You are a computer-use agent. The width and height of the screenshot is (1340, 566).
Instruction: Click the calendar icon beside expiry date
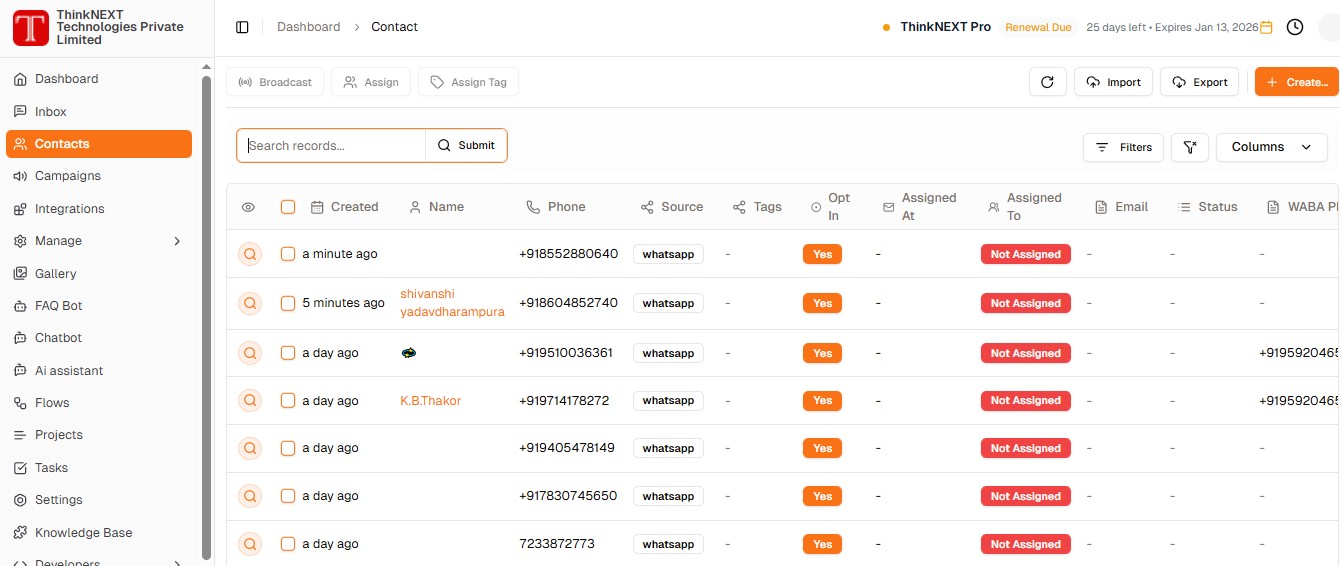[x=1266, y=27]
